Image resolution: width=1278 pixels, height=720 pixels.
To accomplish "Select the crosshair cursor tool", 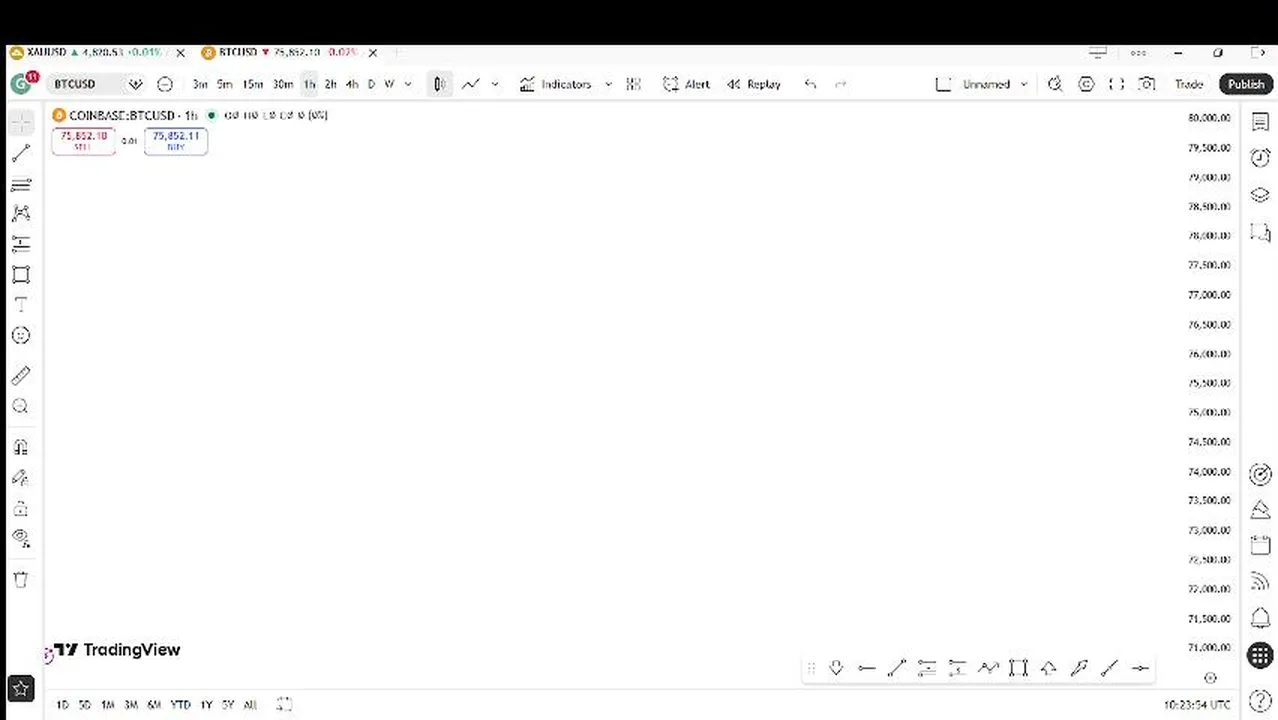I will [x=21, y=123].
